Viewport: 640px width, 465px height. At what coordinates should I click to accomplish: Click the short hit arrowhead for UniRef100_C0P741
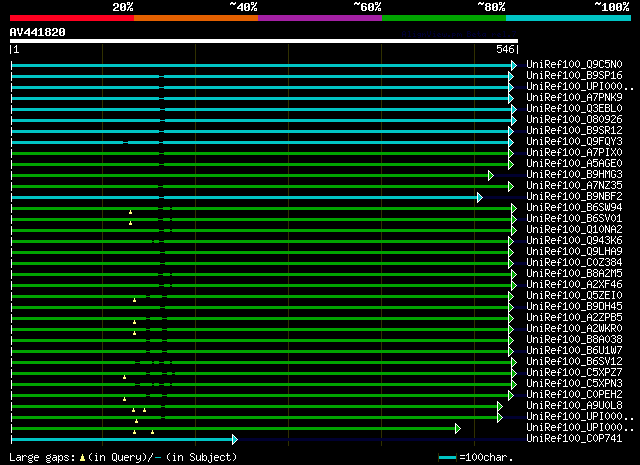click(x=234, y=439)
